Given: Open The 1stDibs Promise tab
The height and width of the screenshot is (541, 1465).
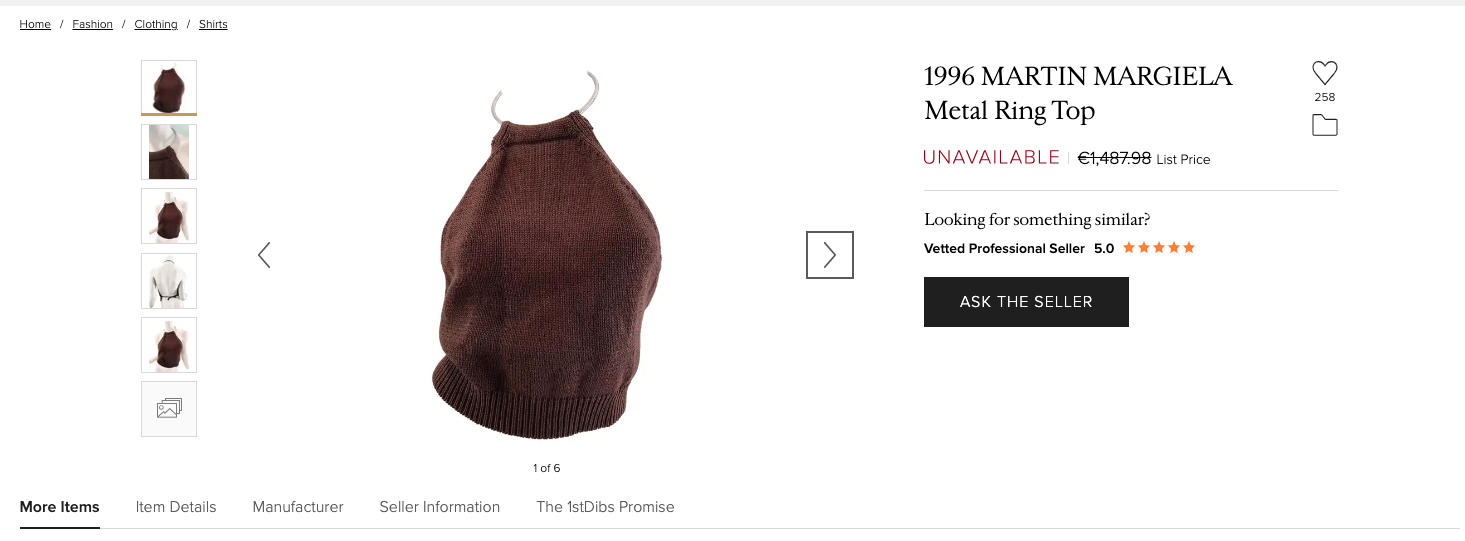Looking at the screenshot, I should 605,507.
